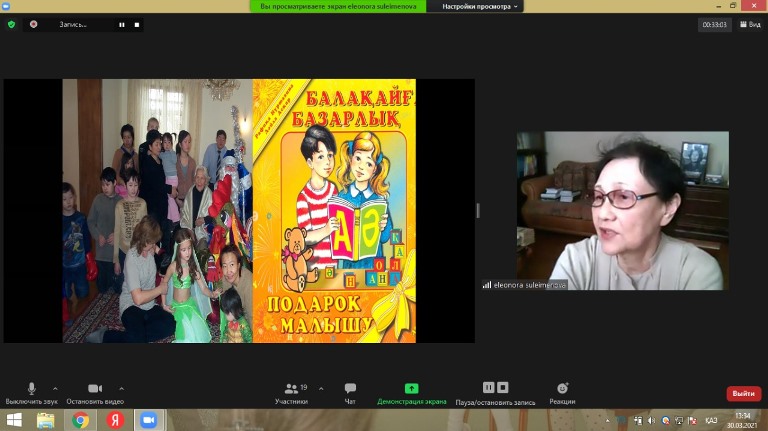This screenshot has width=768, height=431.
Task: Open Настройки просмотра view options dropdown
Action: pos(480,6)
